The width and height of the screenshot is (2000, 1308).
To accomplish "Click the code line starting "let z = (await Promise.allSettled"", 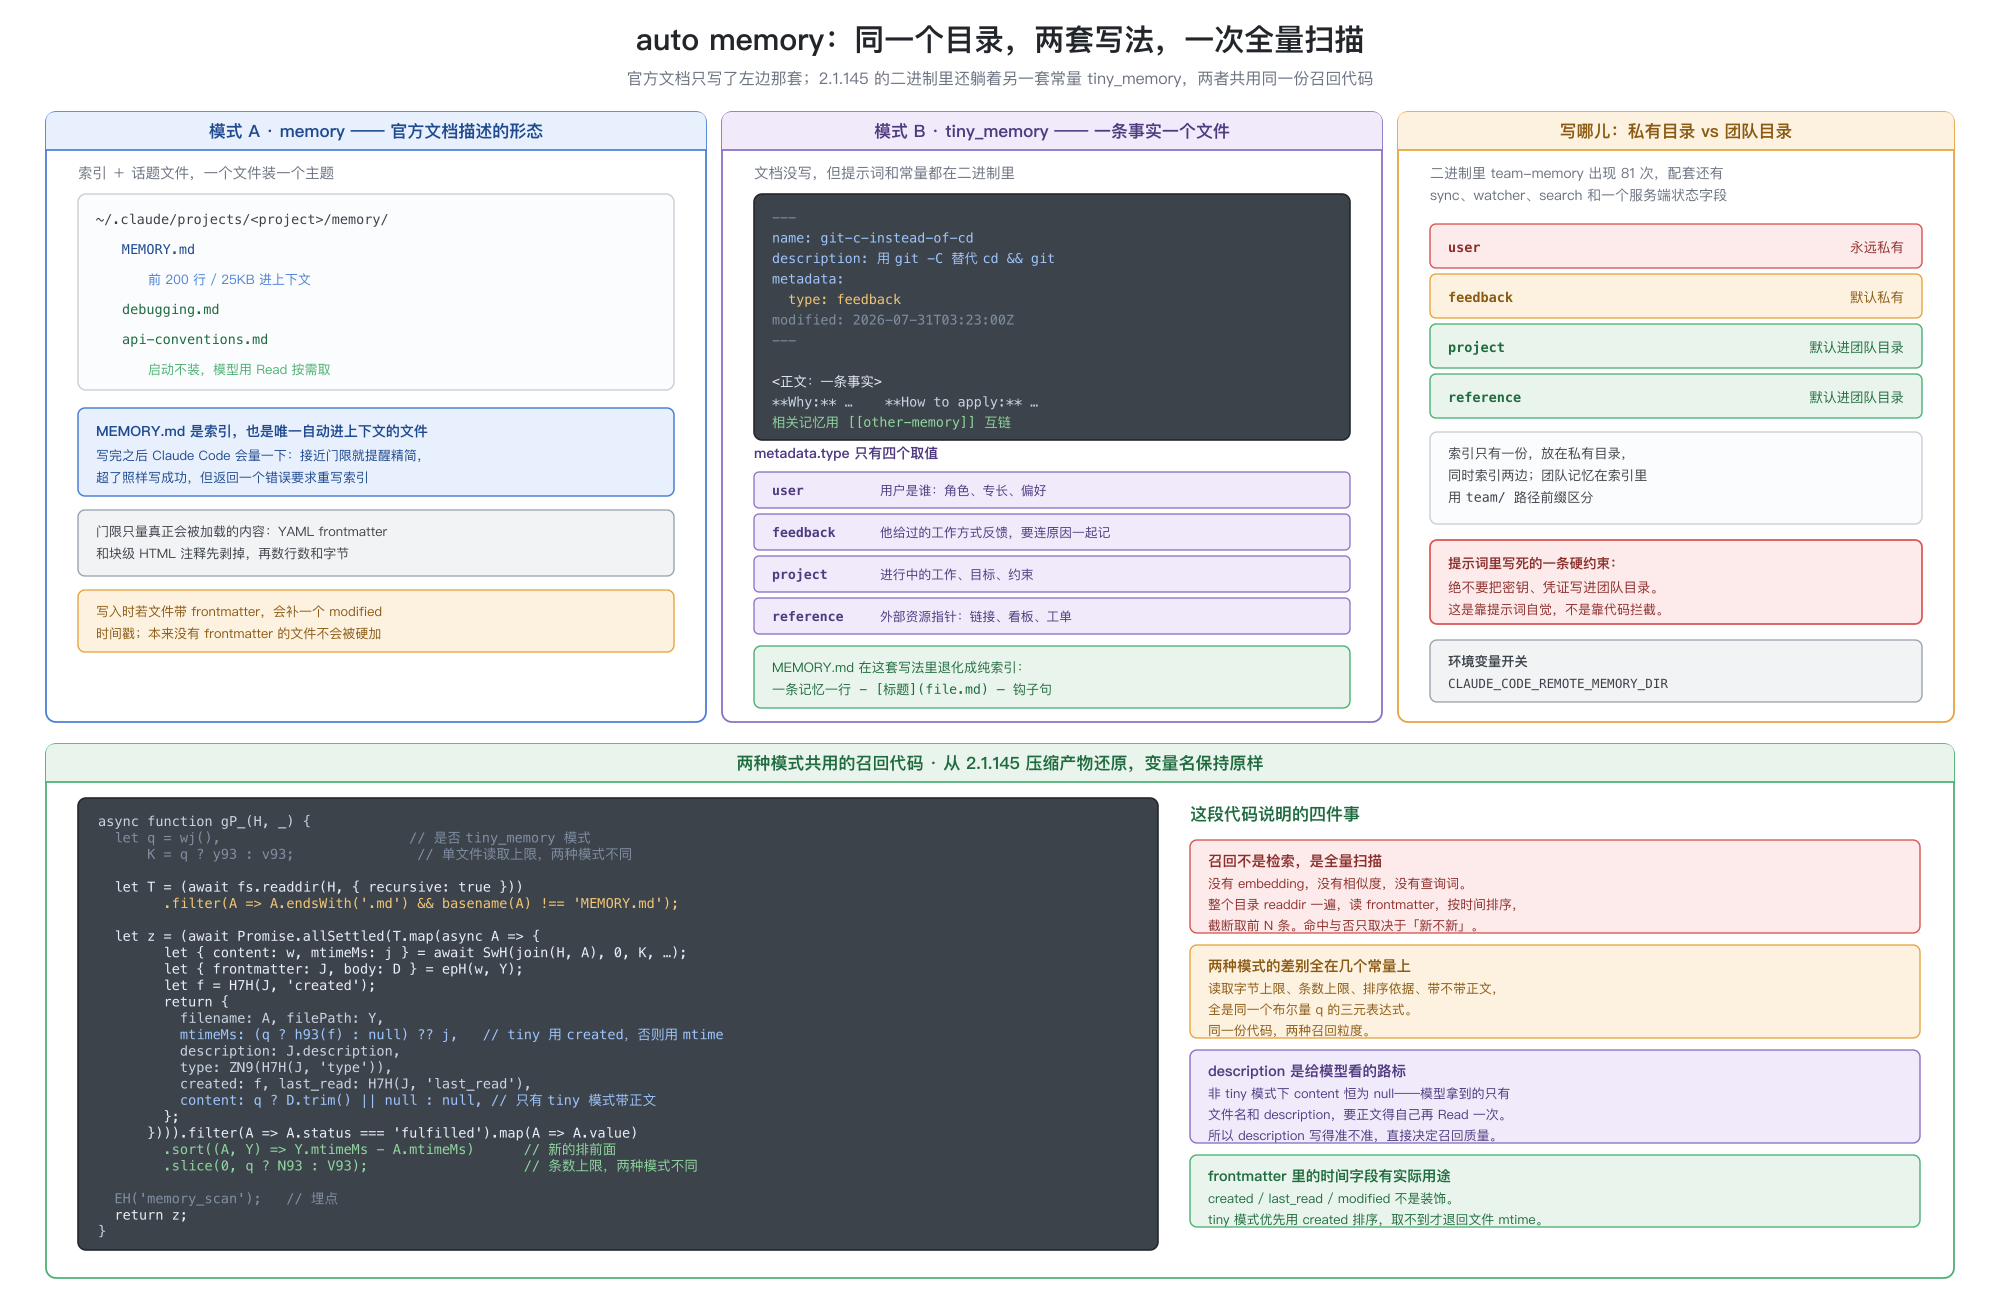I will (x=327, y=936).
